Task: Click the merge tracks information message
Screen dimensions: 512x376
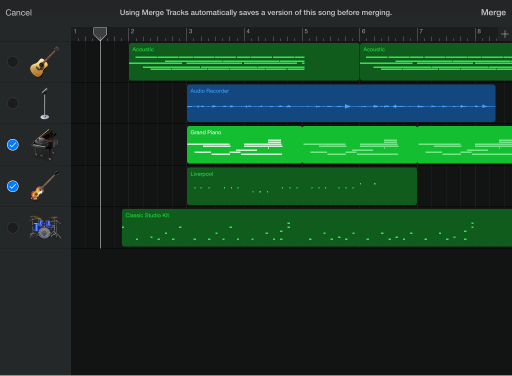Action: click(256, 13)
